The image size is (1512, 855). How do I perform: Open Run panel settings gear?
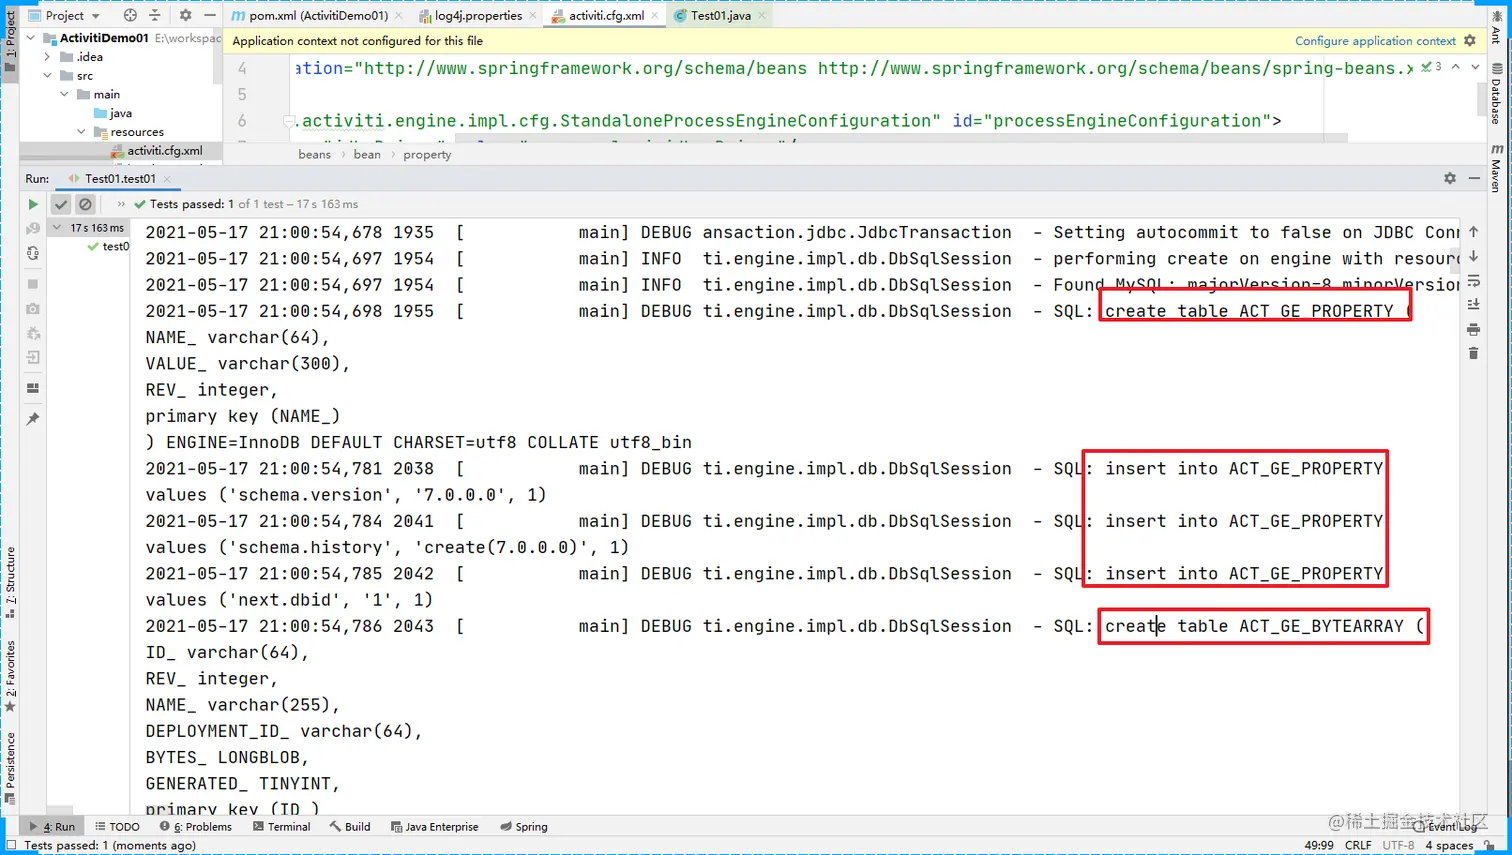click(1450, 178)
